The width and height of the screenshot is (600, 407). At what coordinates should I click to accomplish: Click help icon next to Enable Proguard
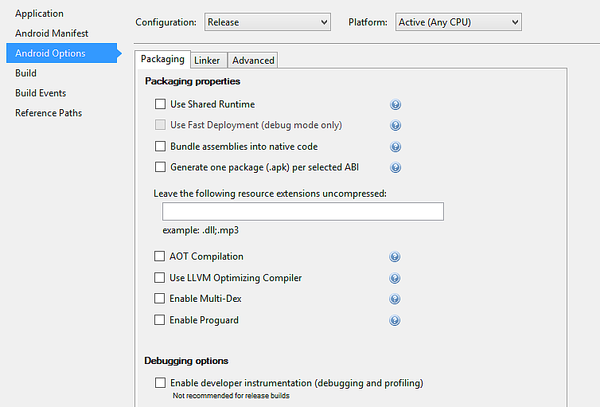(396, 320)
